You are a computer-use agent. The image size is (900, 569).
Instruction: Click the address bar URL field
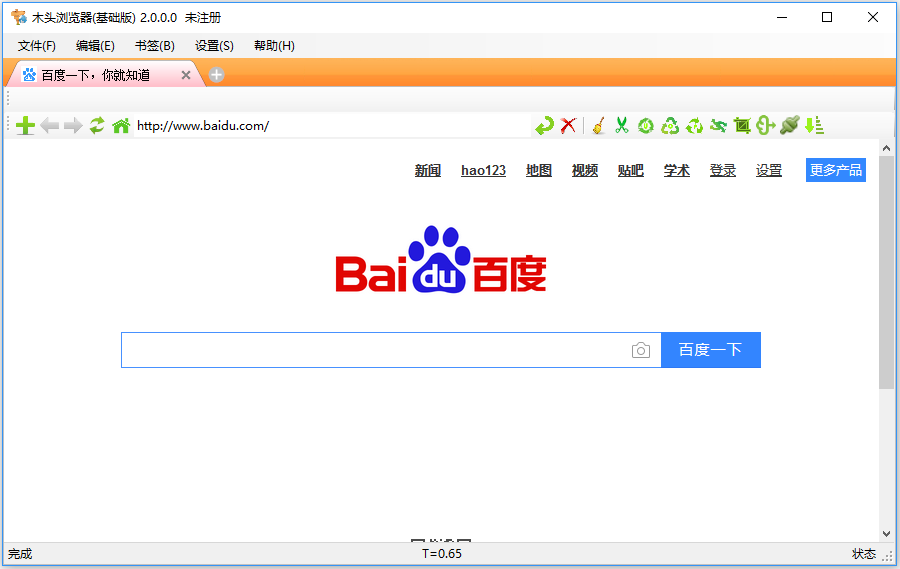(x=332, y=126)
